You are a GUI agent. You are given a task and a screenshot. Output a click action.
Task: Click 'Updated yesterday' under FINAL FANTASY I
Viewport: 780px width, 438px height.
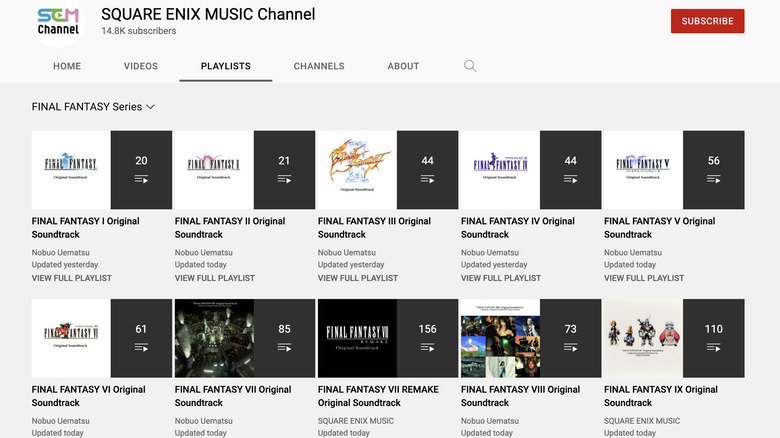[x=65, y=264]
